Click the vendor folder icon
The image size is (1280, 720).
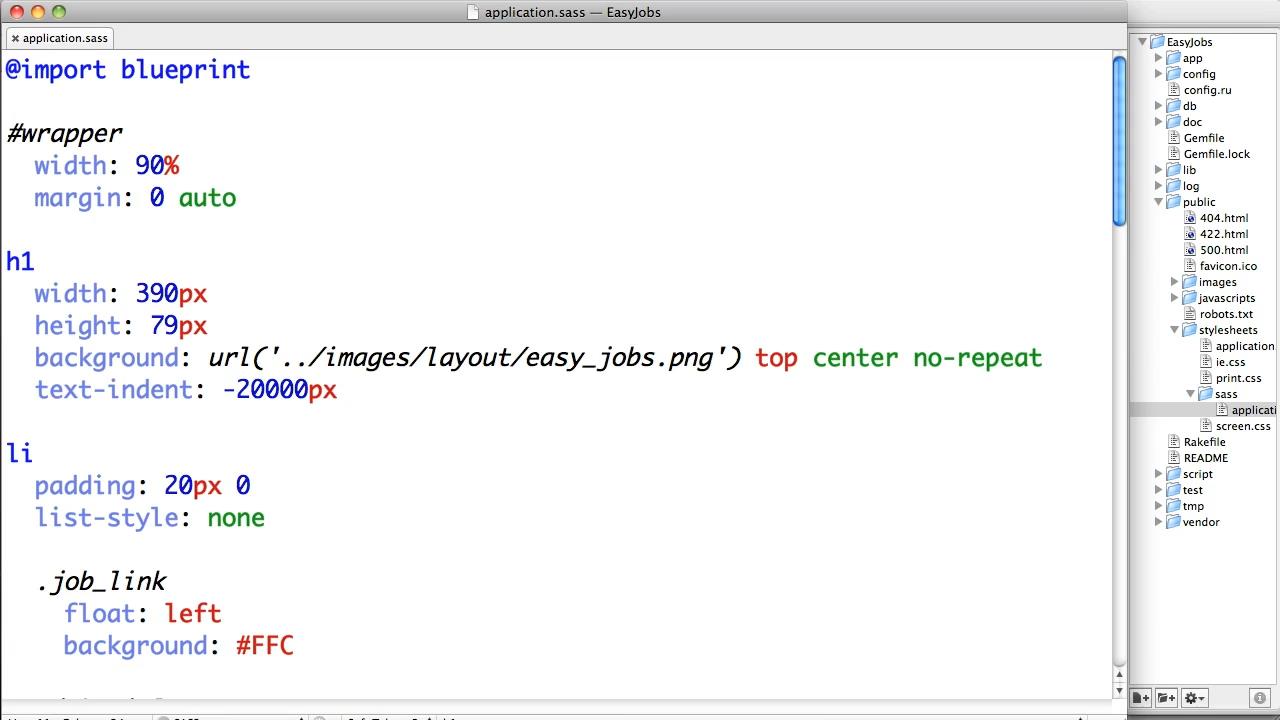tap(1174, 522)
